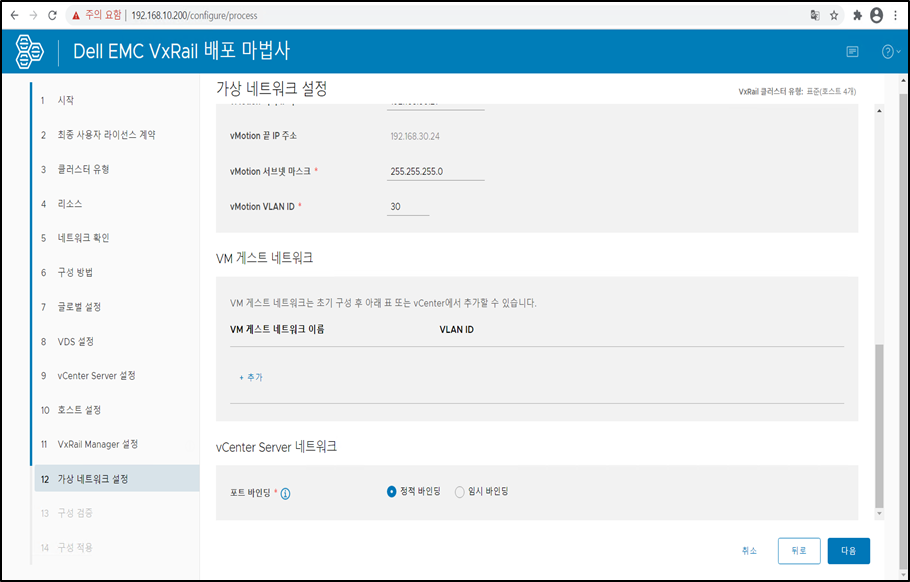The image size is (910, 582).
Task: Click the Dell EMC VxRail 배포 마법사 title
Action: coord(182,51)
